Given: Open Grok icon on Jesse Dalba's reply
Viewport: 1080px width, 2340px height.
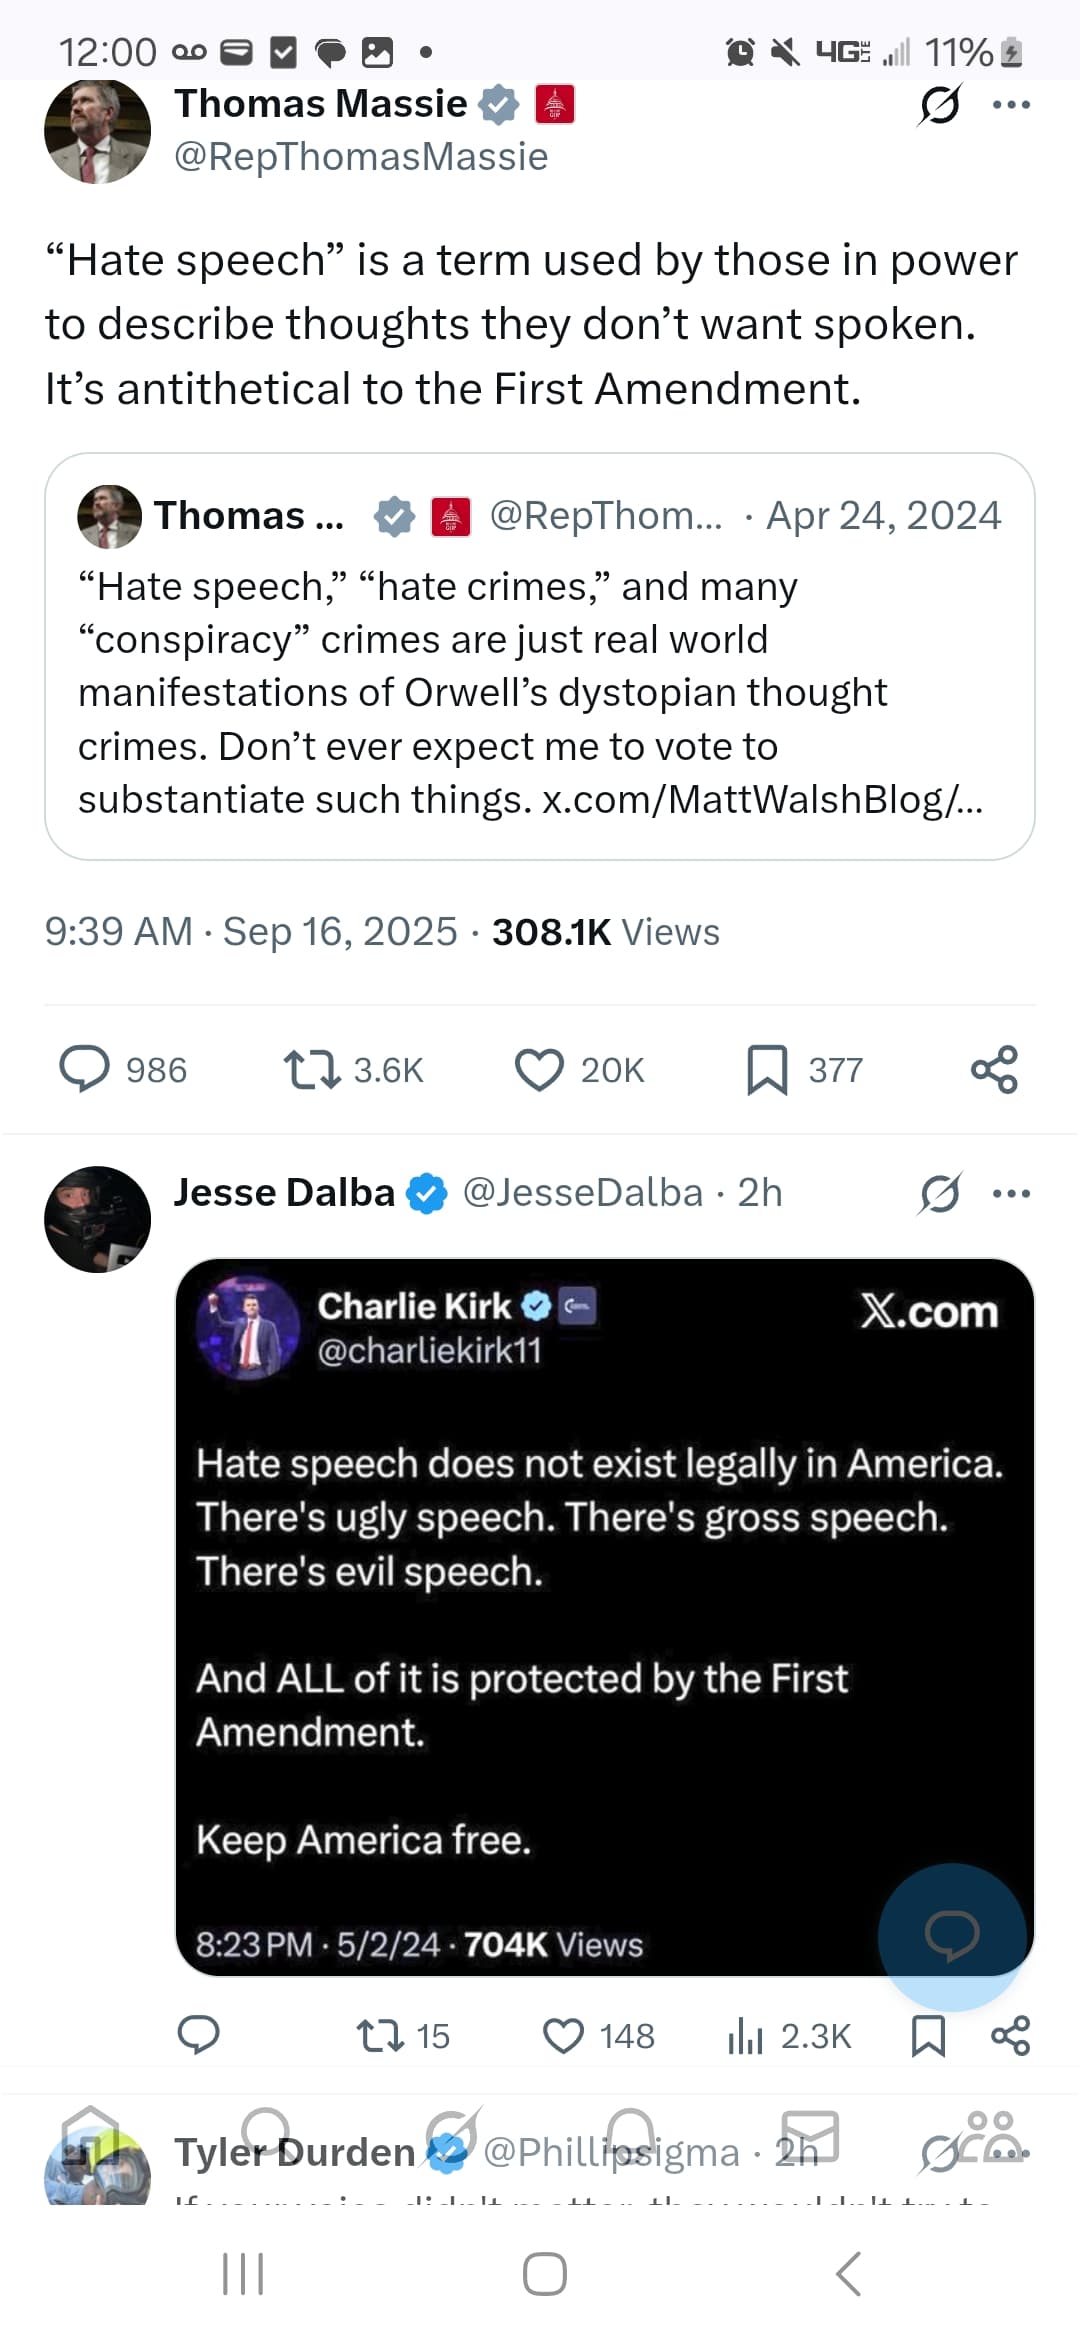Looking at the screenshot, I should tap(940, 1193).
